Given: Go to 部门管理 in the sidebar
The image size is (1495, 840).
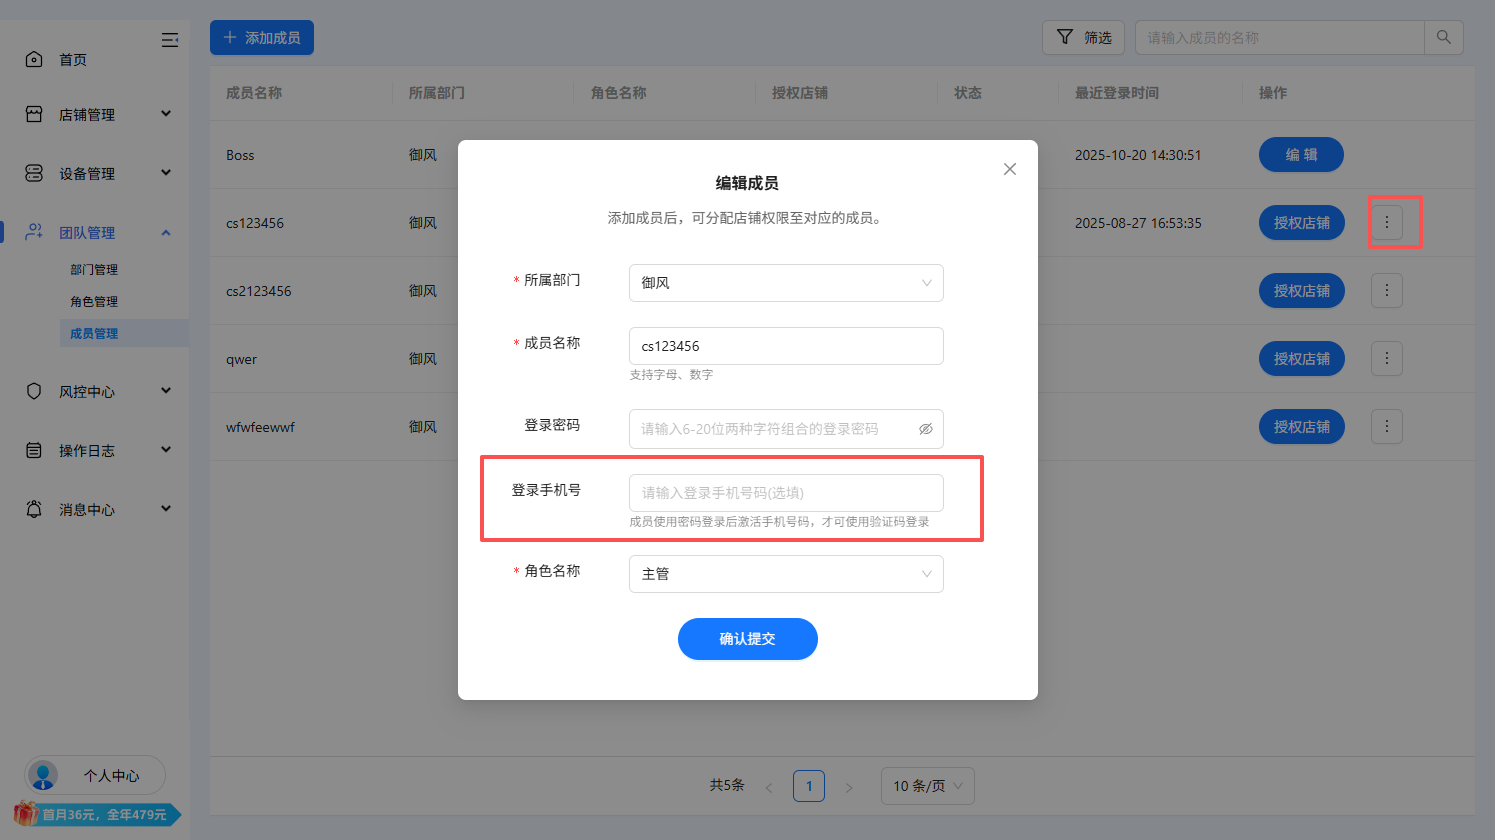Looking at the screenshot, I should coord(94,270).
